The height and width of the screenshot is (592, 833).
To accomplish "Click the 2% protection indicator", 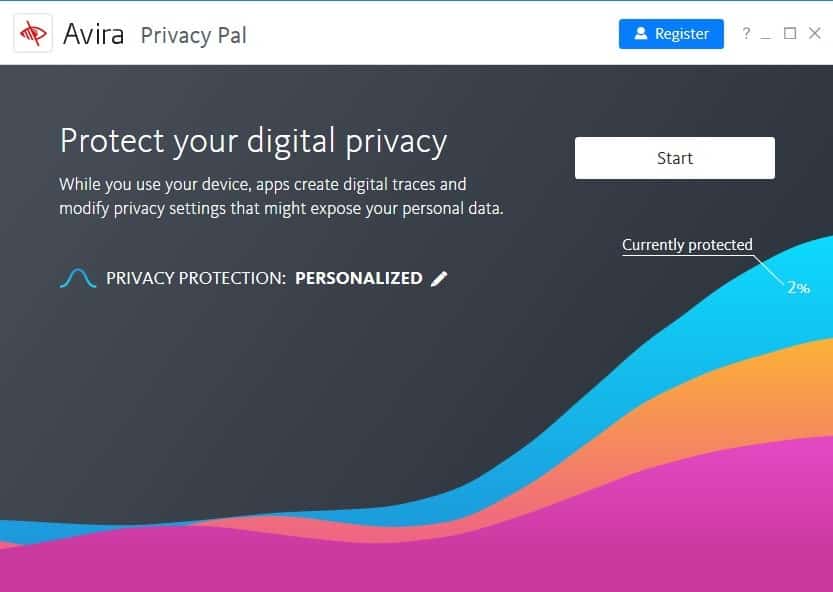I will tap(797, 287).
